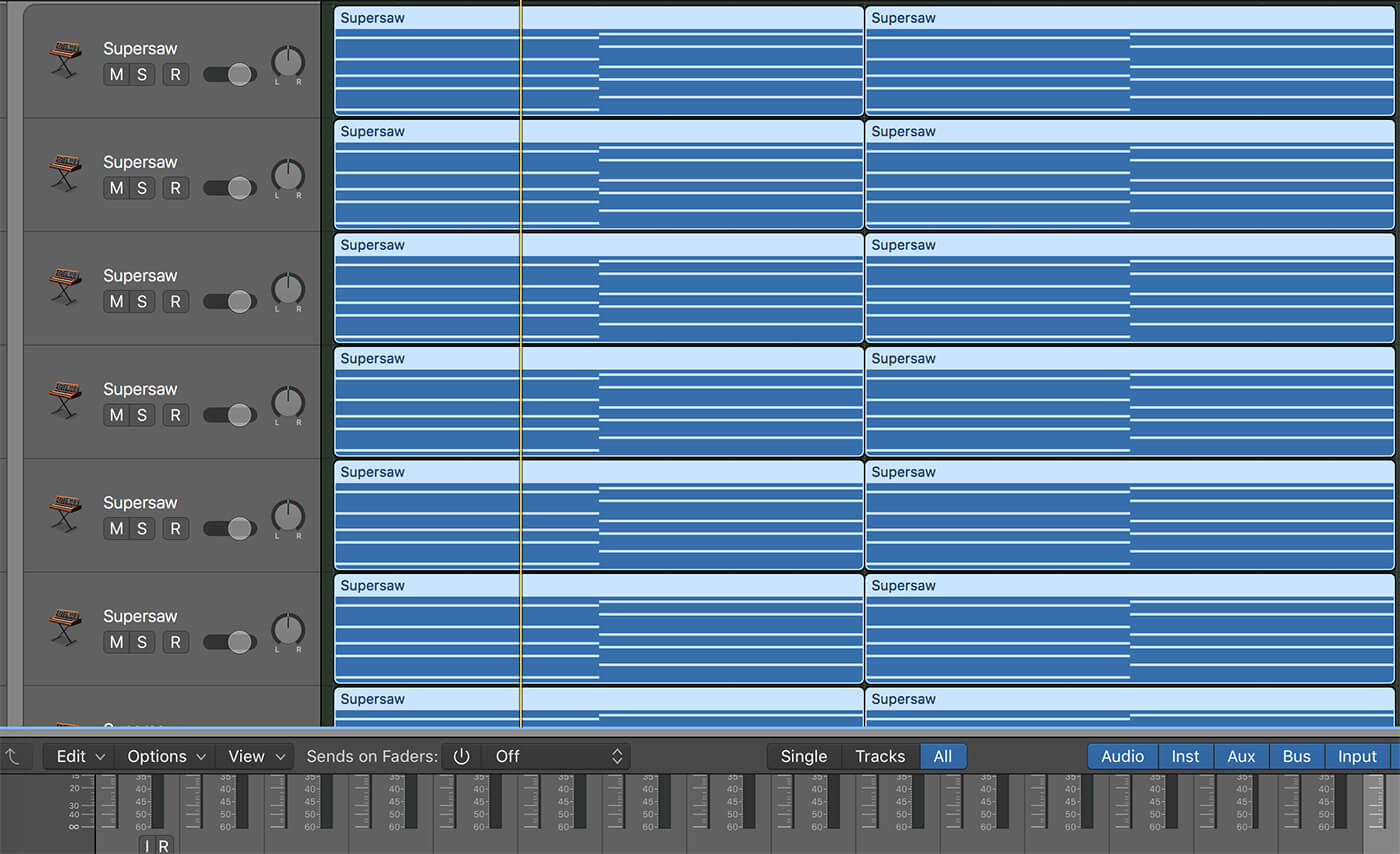Solo the fifth Supersaw track with S

142,528
